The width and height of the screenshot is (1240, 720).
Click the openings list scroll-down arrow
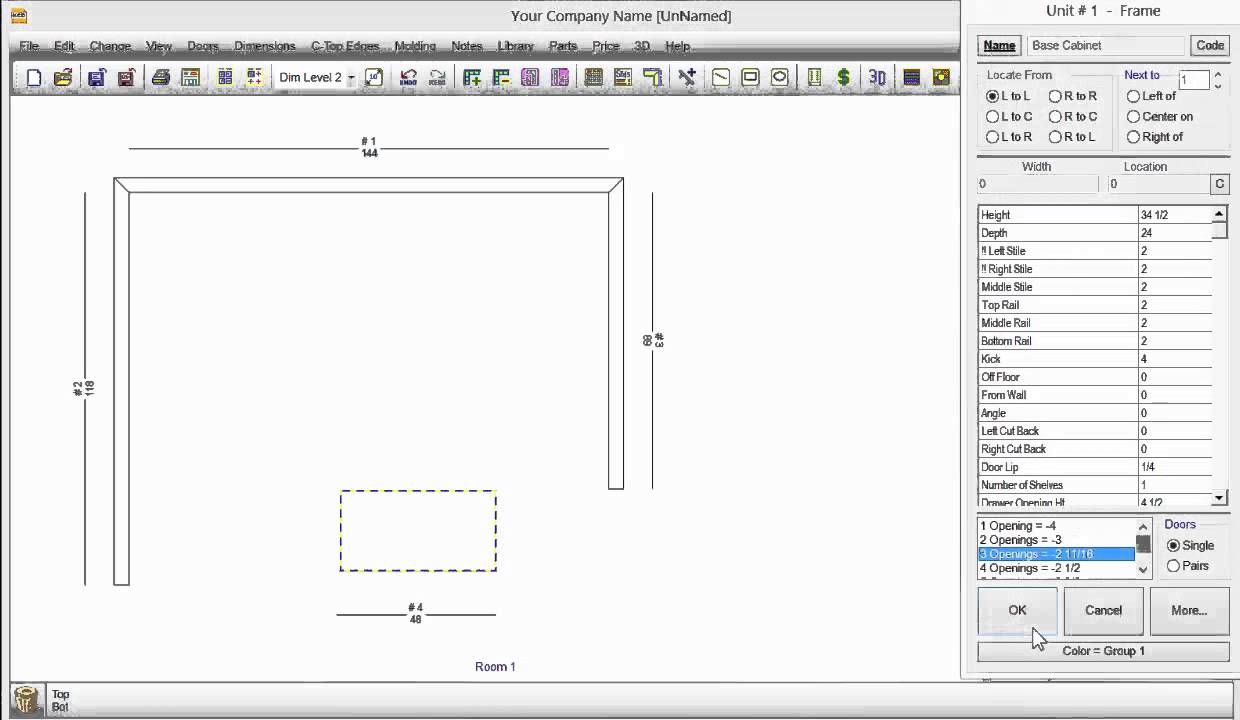(x=1143, y=569)
